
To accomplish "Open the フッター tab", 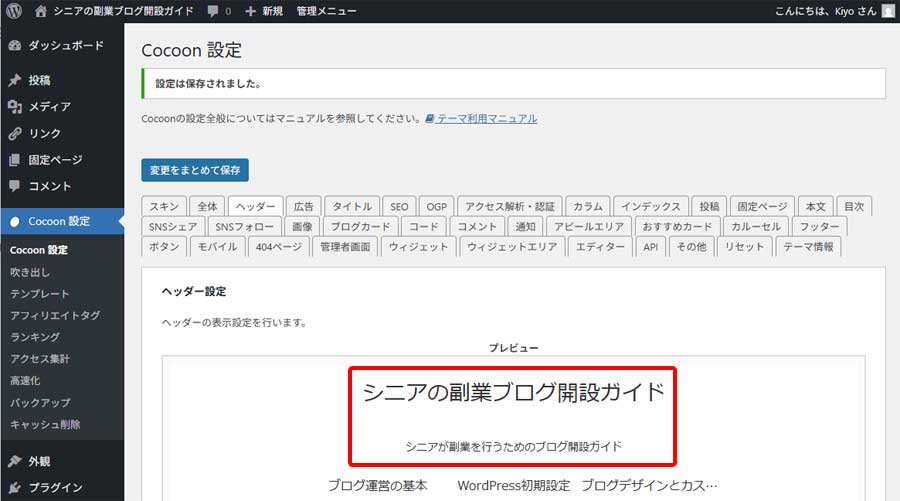I will click(x=820, y=227).
